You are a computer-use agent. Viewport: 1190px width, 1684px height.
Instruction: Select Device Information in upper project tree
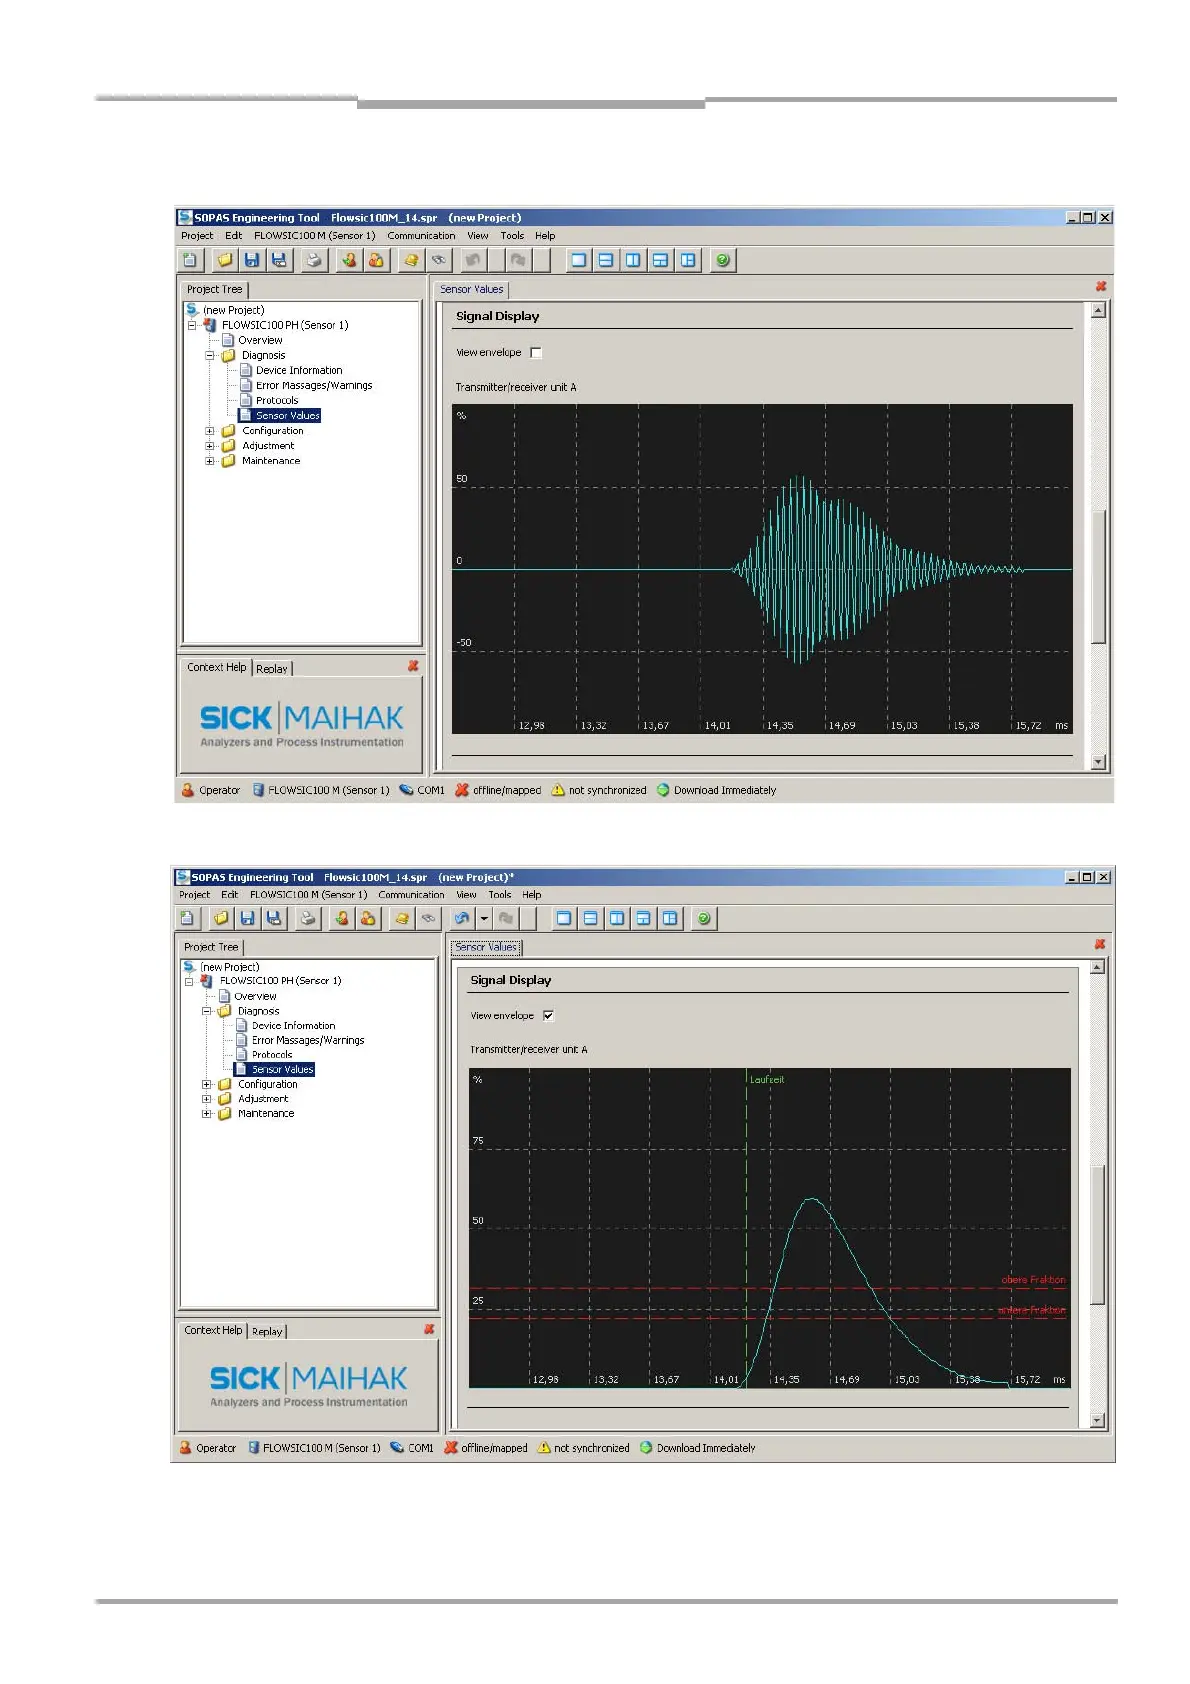pos(298,370)
